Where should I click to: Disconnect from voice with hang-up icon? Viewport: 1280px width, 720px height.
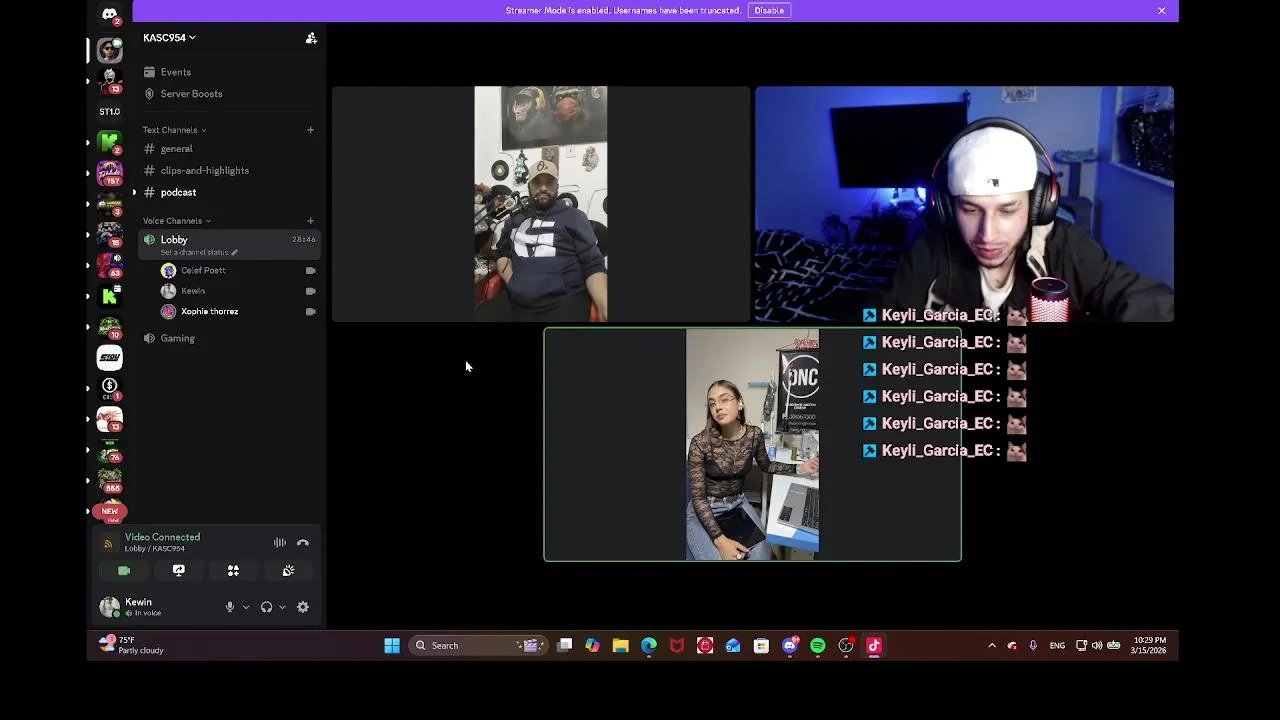pos(303,543)
